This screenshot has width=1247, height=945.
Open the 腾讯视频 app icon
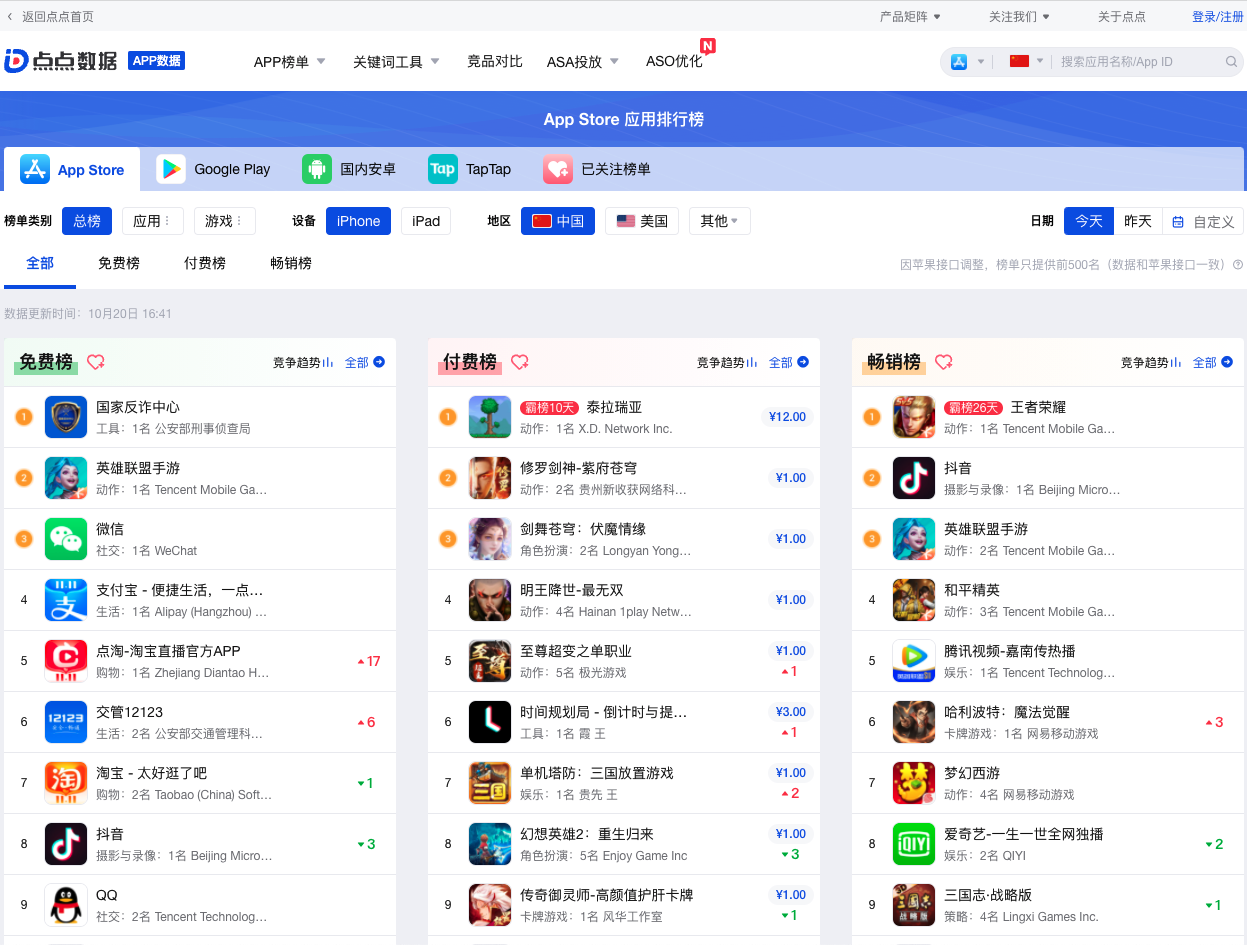914,661
